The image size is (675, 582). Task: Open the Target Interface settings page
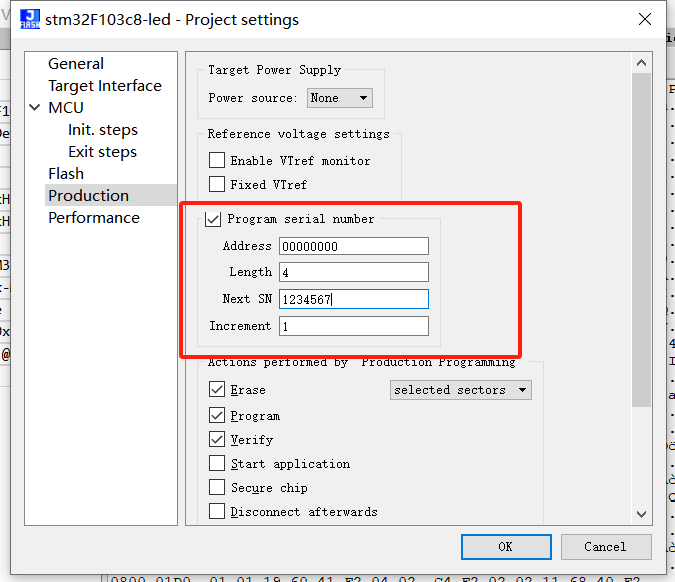105,86
